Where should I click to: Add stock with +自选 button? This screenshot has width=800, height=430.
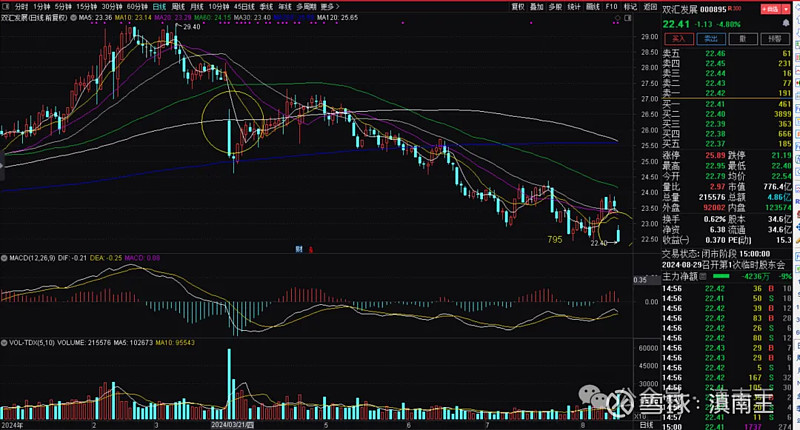[770, 9]
